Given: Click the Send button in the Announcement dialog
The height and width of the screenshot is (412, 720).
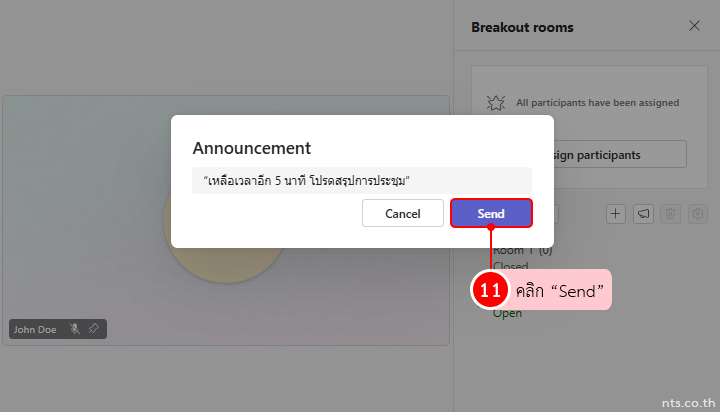Looking at the screenshot, I should pyautogui.click(x=491, y=213).
